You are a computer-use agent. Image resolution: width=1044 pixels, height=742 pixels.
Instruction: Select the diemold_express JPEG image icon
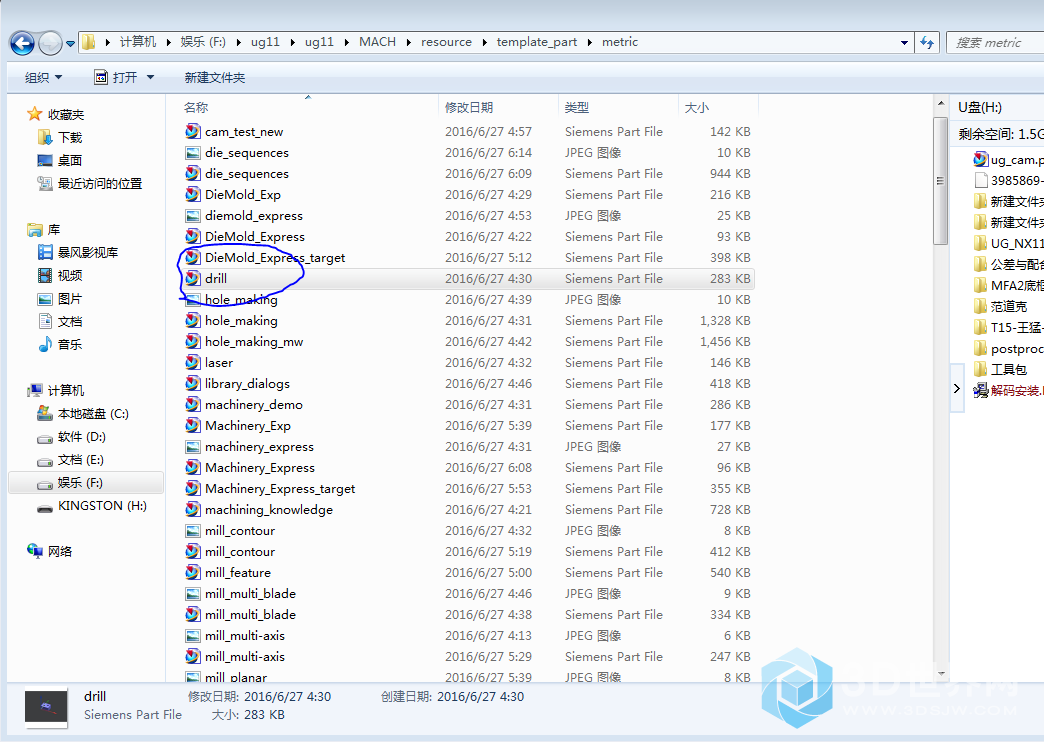[x=192, y=216]
